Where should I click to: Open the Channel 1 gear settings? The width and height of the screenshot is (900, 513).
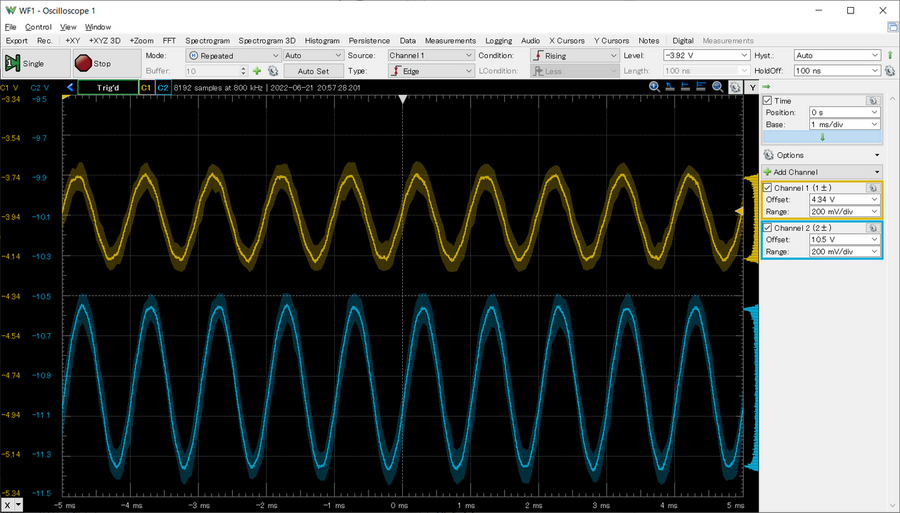click(x=872, y=188)
